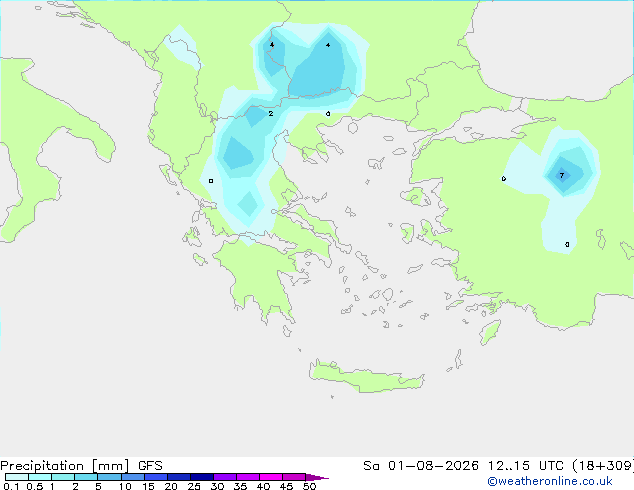The width and height of the screenshot is (634, 490).
Task: Click the value '7' over Turkey
Action: [x=562, y=175]
